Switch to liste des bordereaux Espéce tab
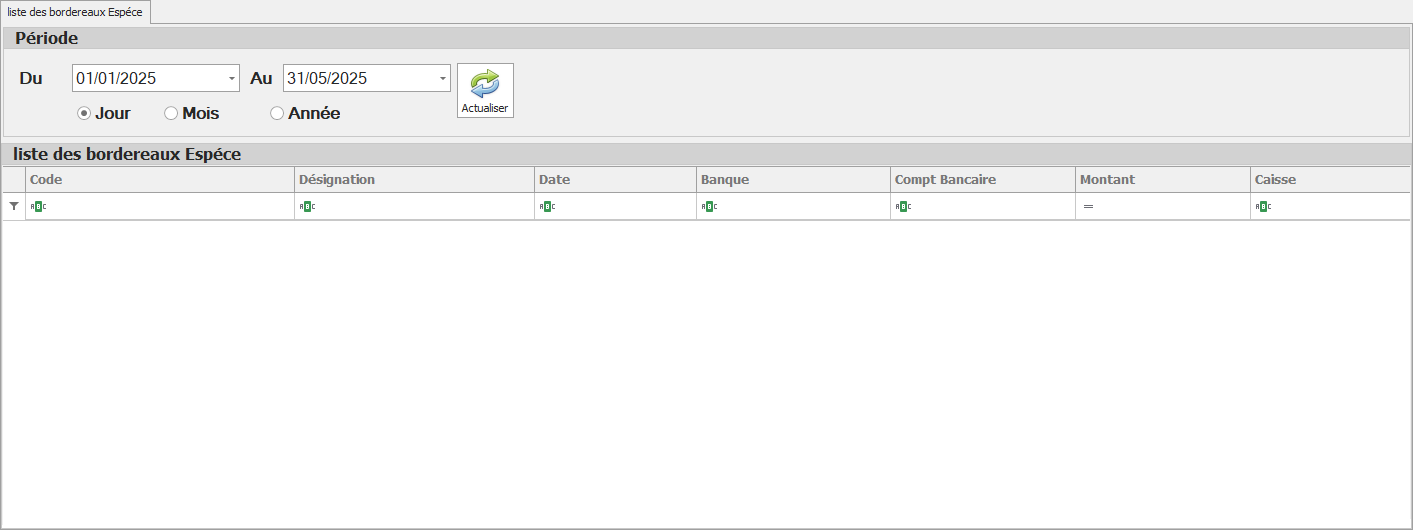 75,12
